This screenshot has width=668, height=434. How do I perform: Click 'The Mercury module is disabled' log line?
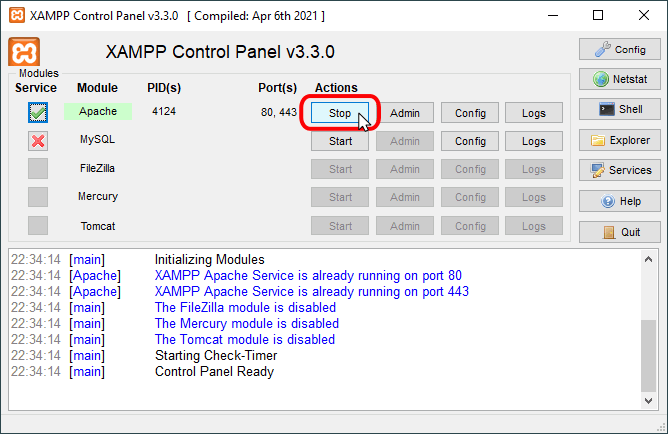(x=247, y=324)
